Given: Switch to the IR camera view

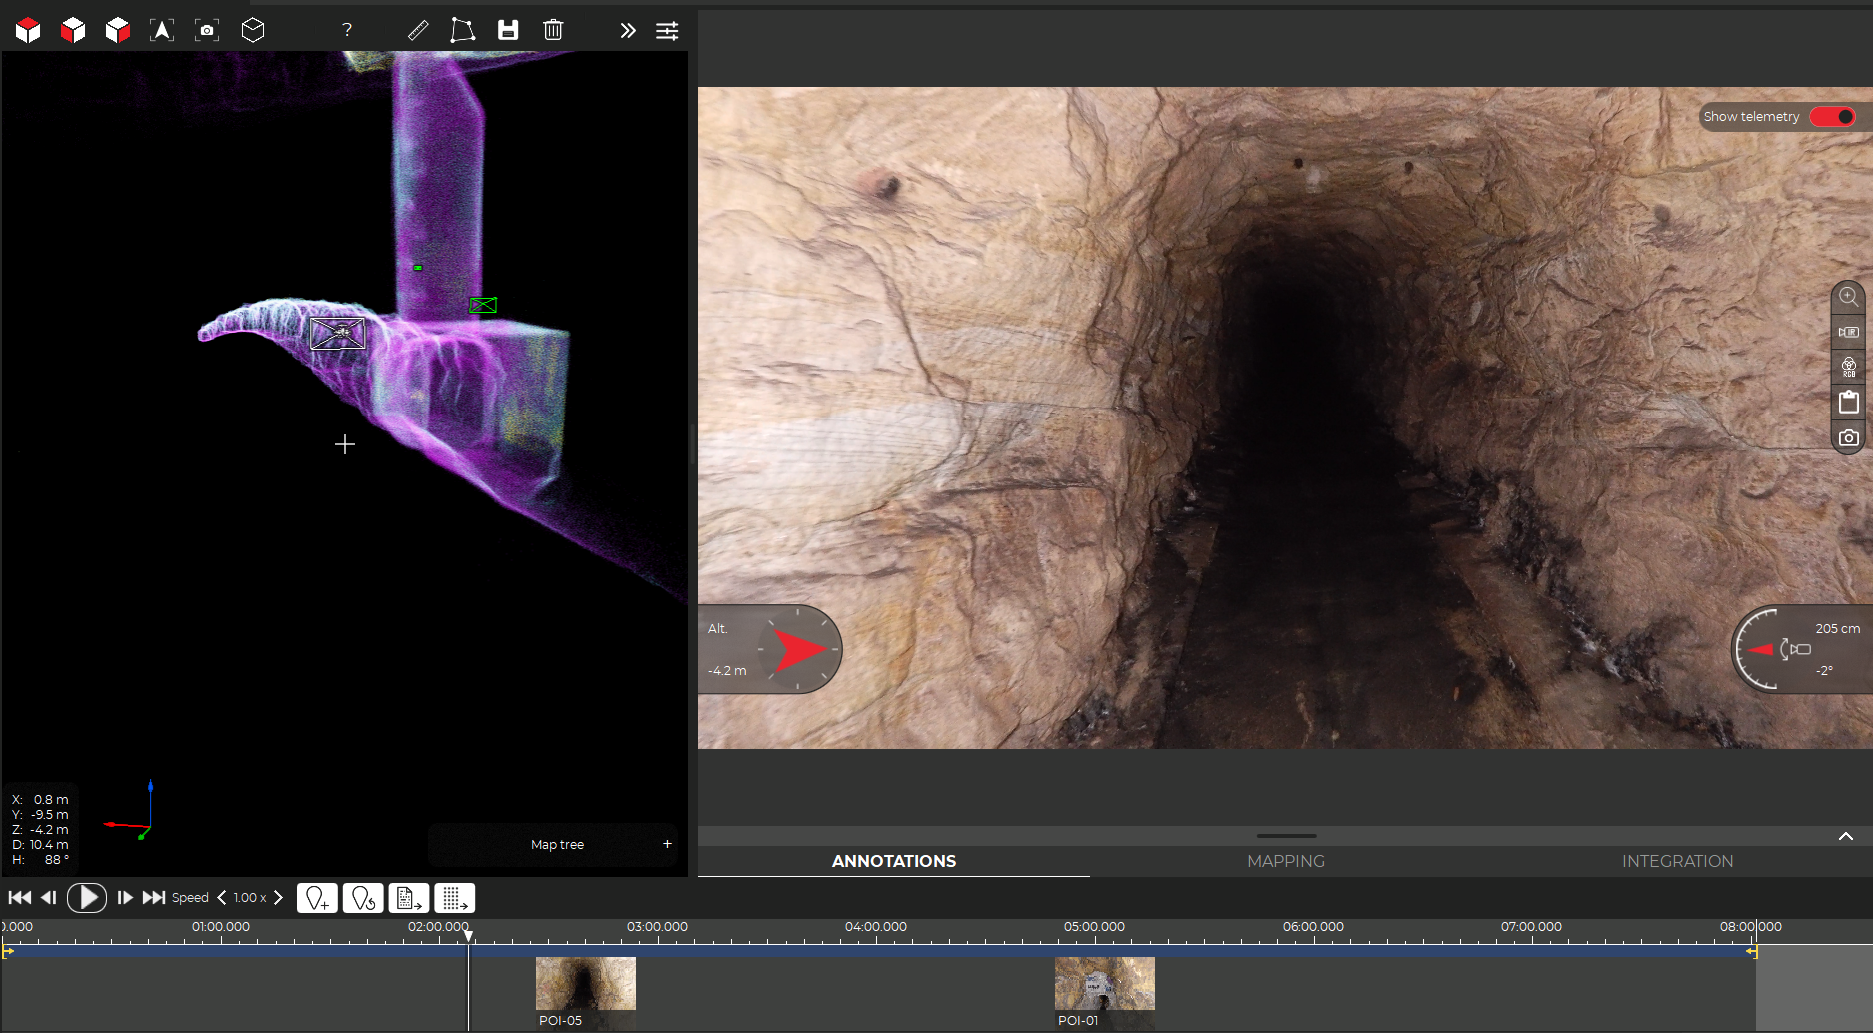Looking at the screenshot, I should [1848, 332].
